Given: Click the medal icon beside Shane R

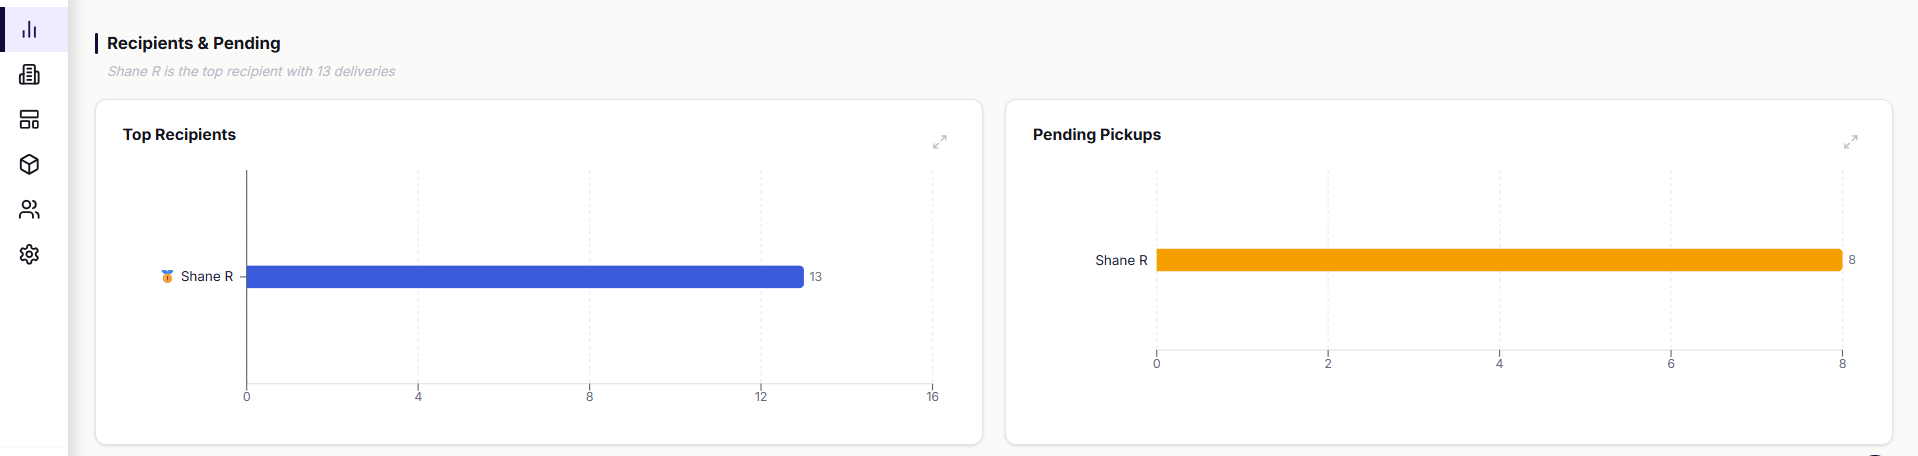Looking at the screenshot, I should (x=167, y=277).
